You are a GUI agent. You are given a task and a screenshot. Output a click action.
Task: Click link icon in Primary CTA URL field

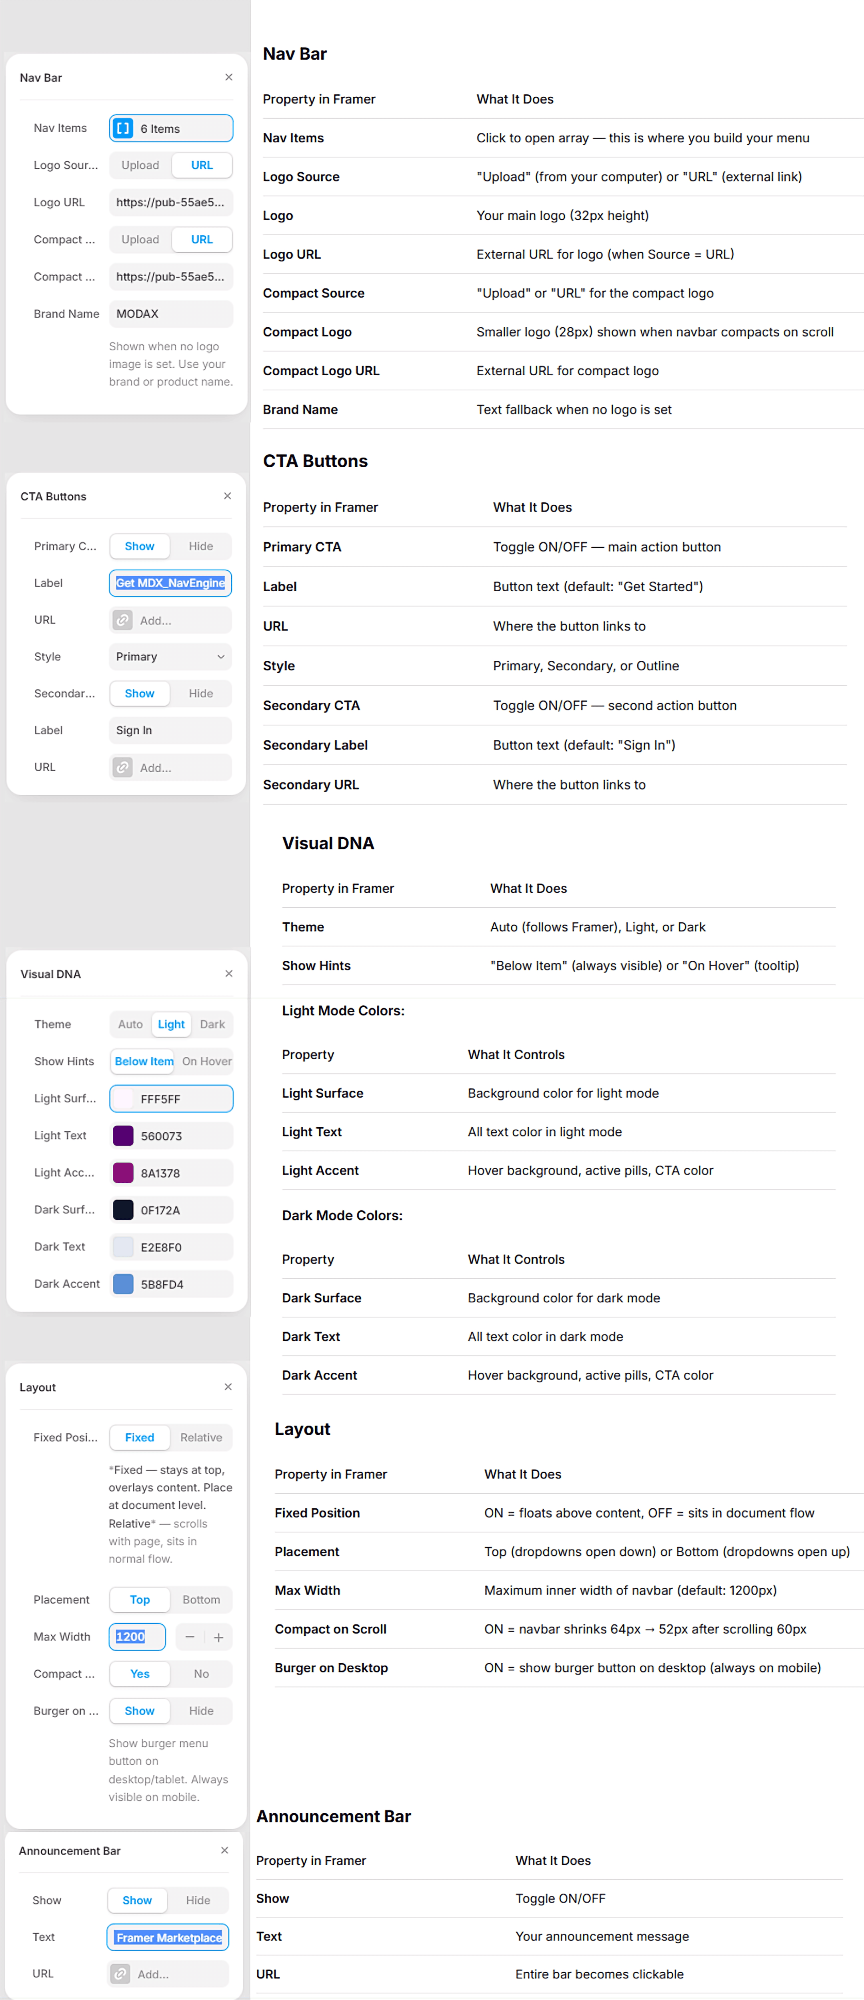(123, 620)
